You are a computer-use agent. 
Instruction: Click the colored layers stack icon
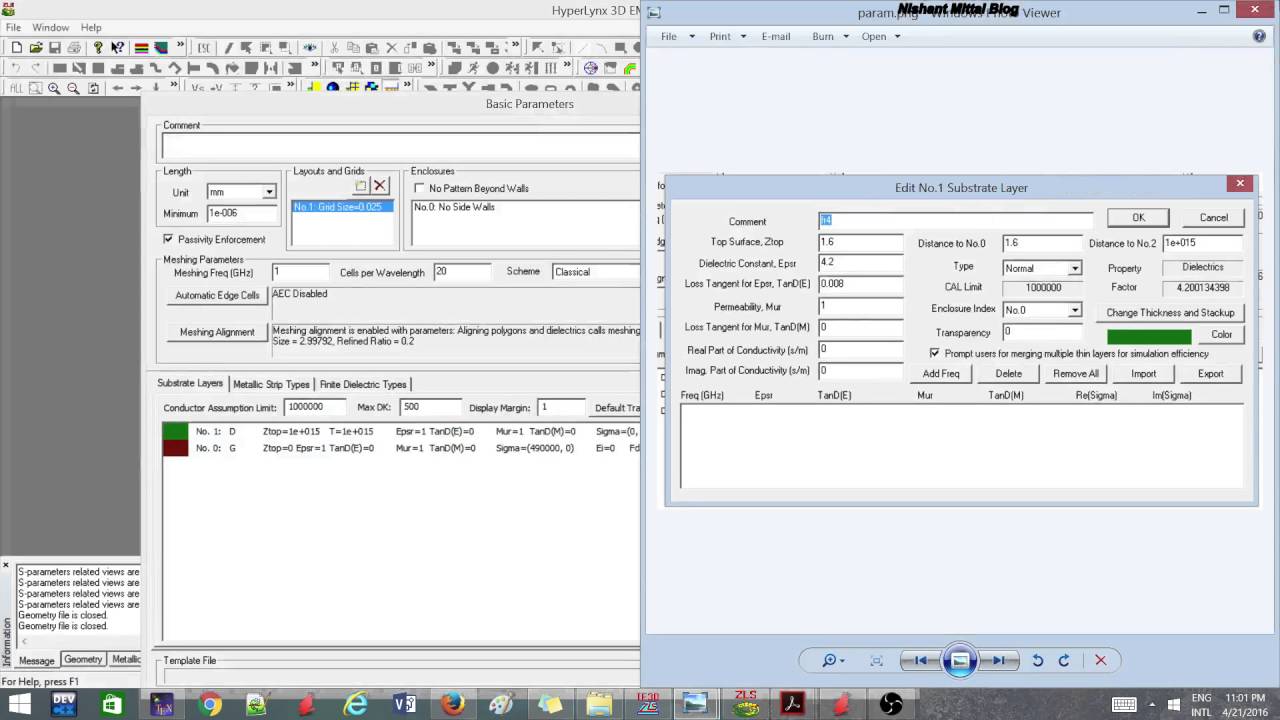click(x=142, y=48)
